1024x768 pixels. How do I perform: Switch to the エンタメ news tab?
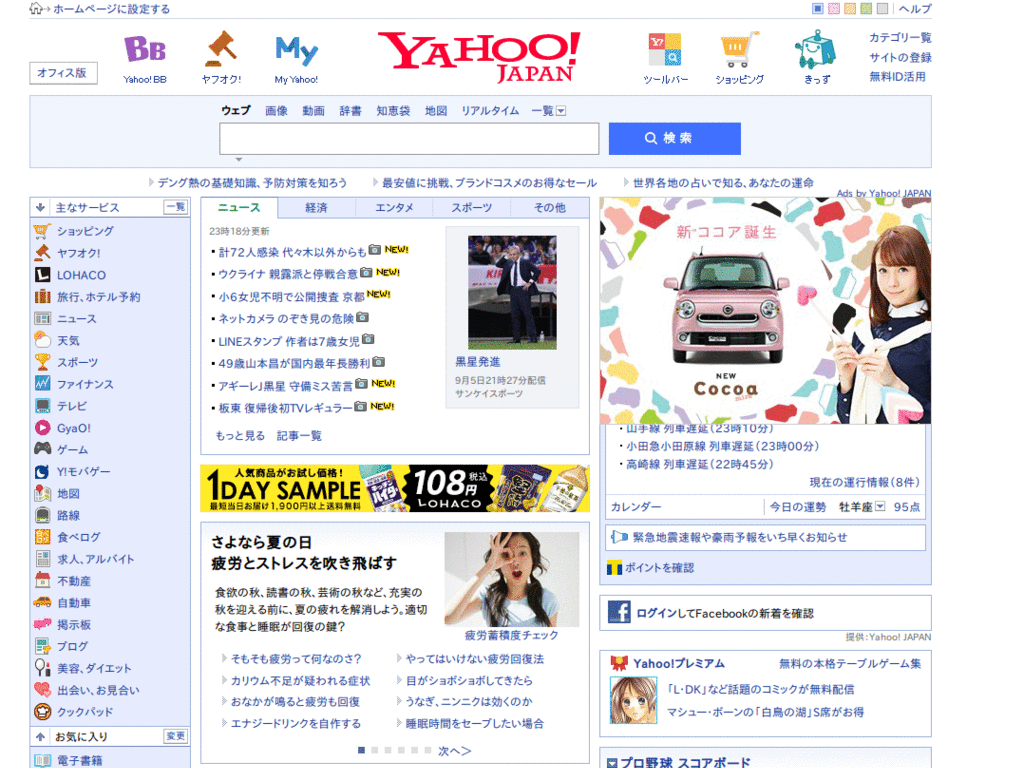(x=394, y=208)
